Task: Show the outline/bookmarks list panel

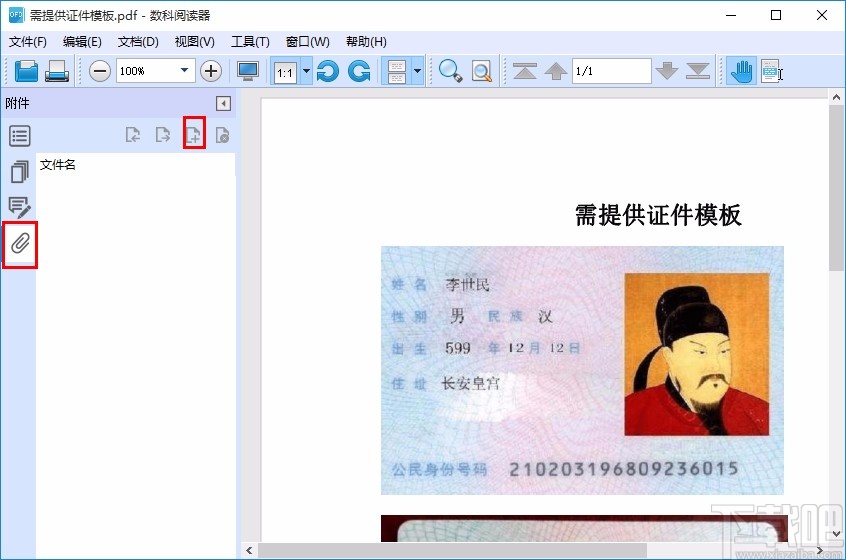Action: click(x=20, y=136)
